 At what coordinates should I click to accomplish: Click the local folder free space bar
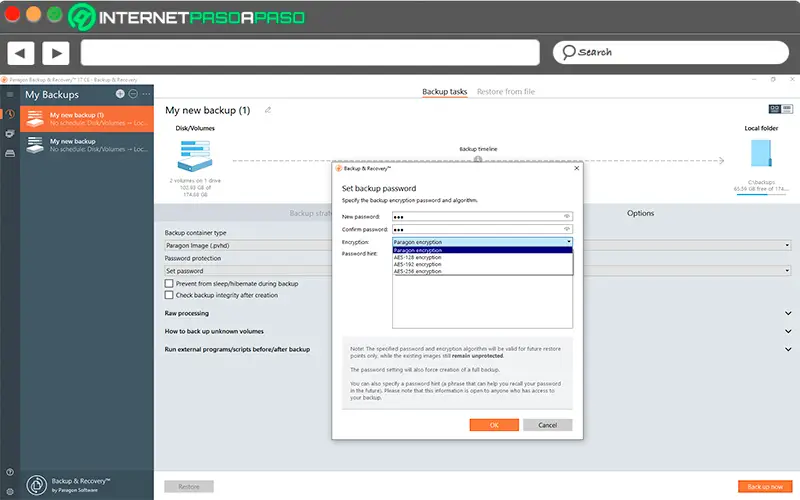point(761,194)
